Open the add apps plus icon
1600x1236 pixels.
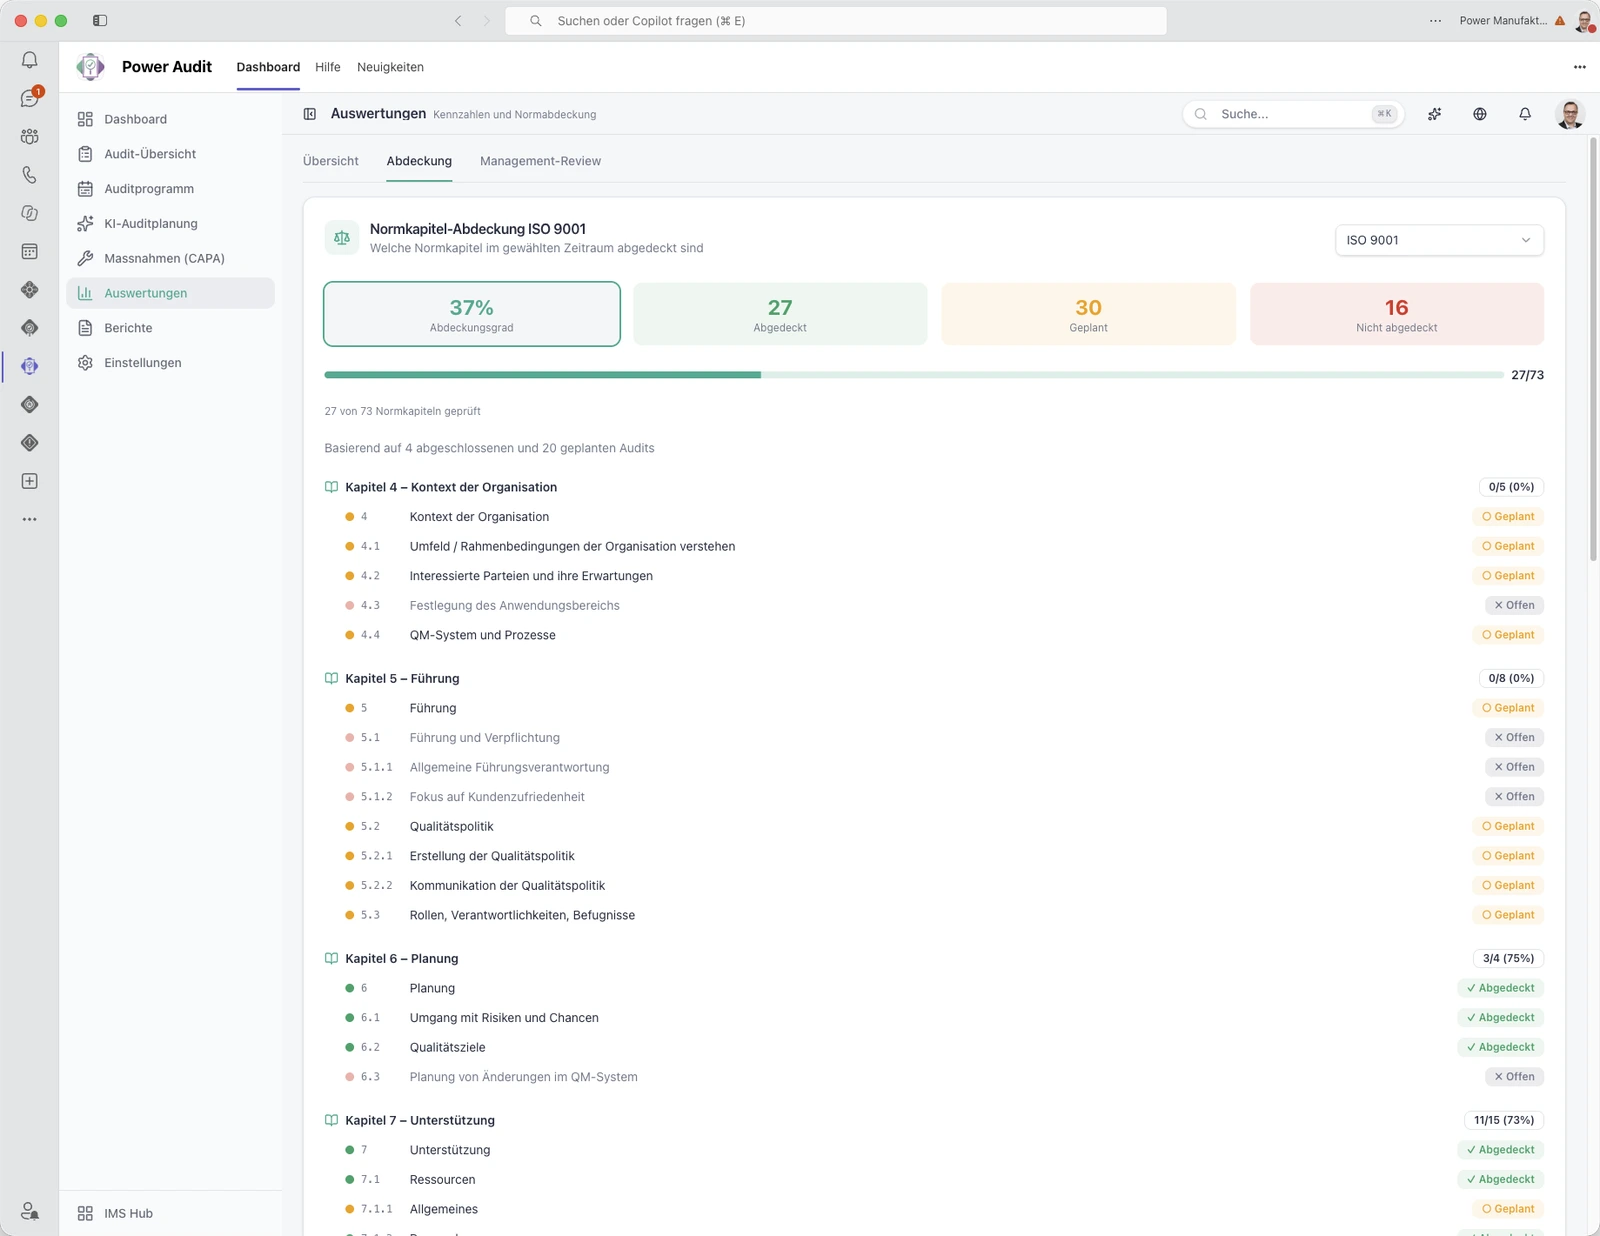coord(30,481)
